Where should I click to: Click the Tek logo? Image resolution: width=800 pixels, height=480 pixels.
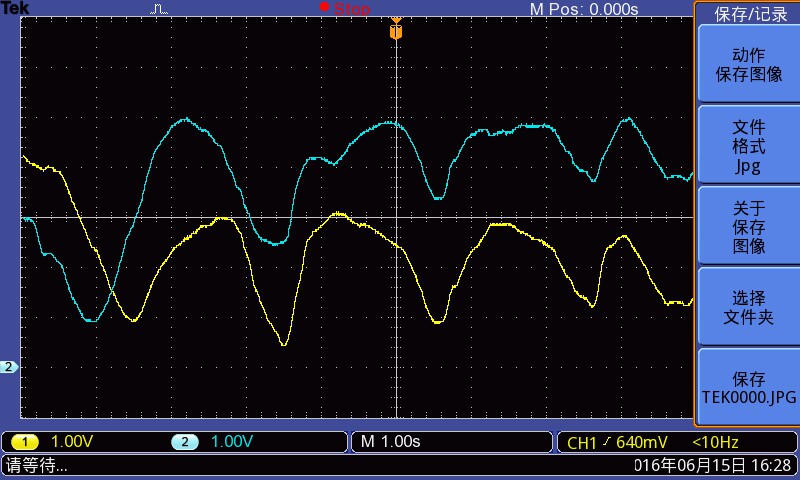point(15,8)
